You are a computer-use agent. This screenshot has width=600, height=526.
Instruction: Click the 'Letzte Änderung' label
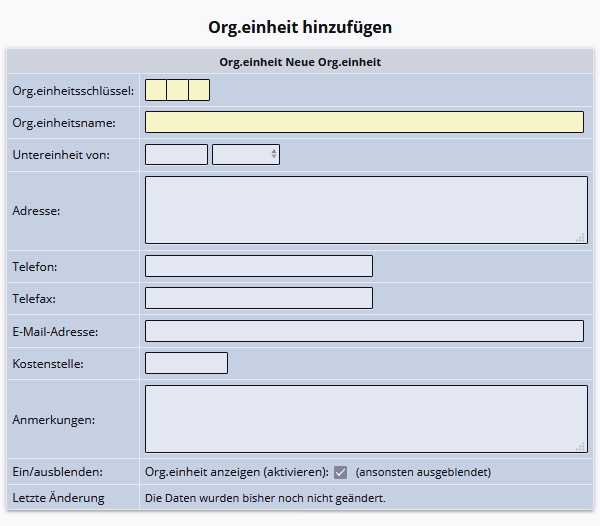[x=58, y=498]
